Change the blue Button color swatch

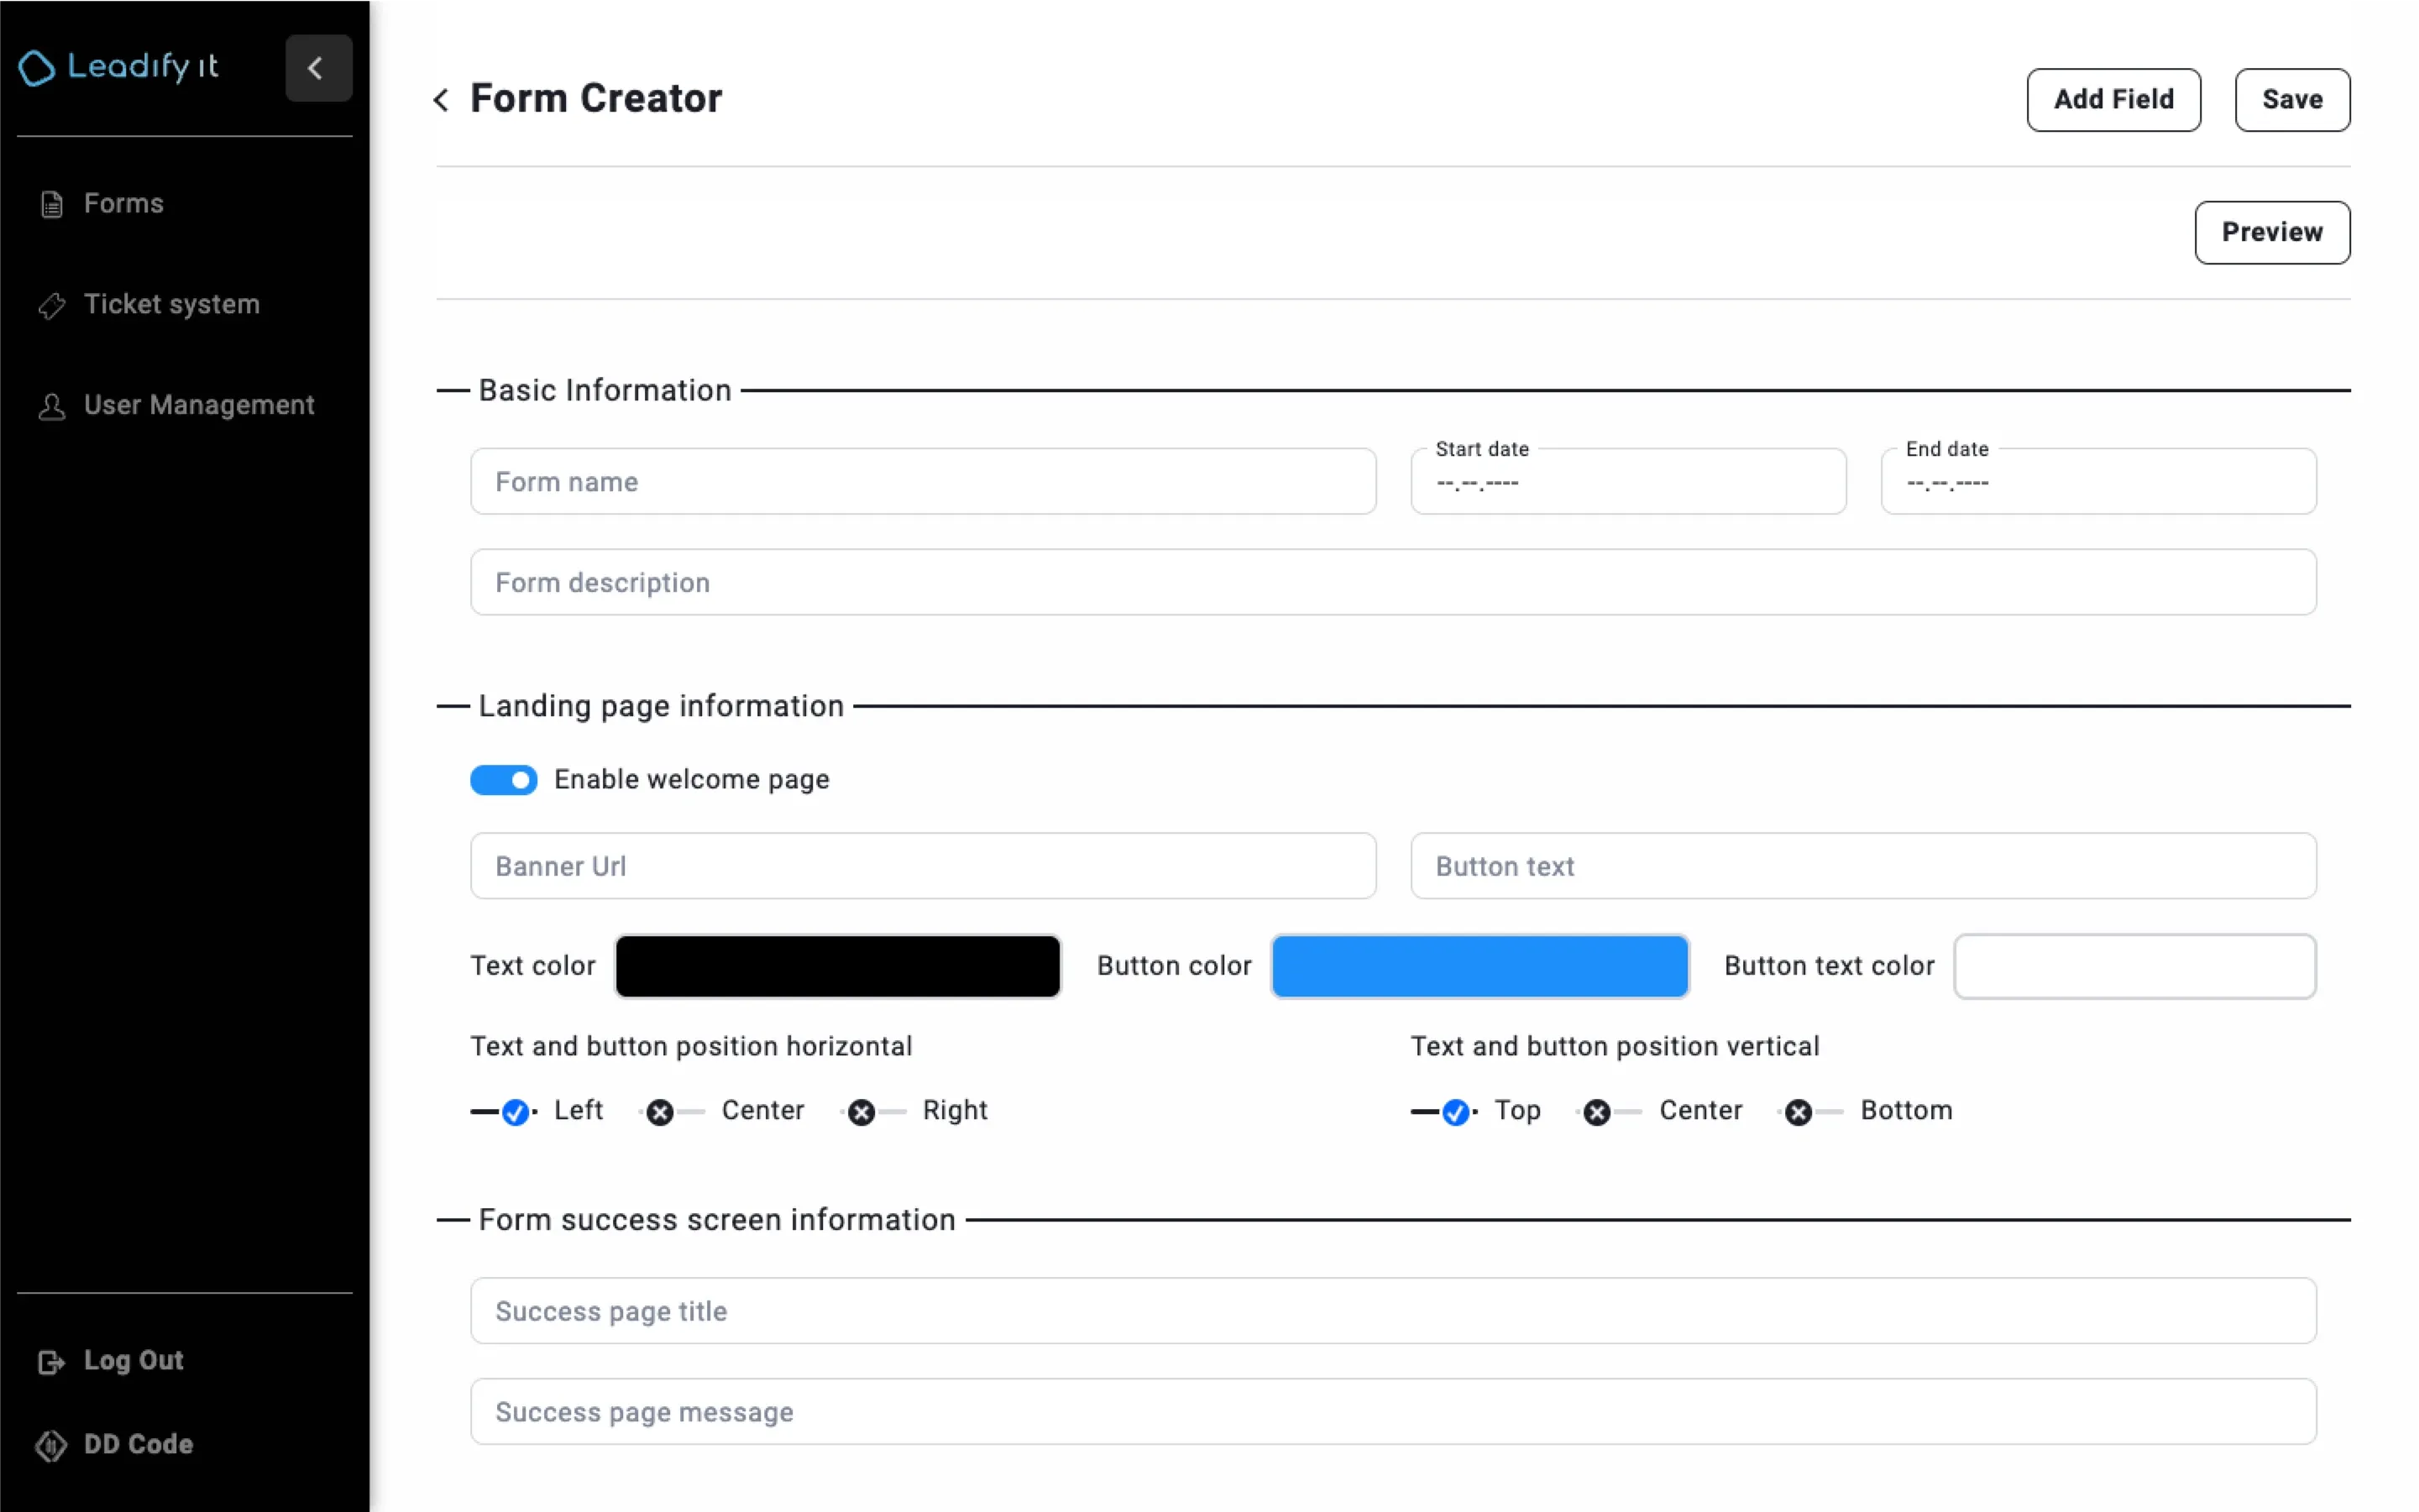pyautogui.click(x=1479, y=966)
